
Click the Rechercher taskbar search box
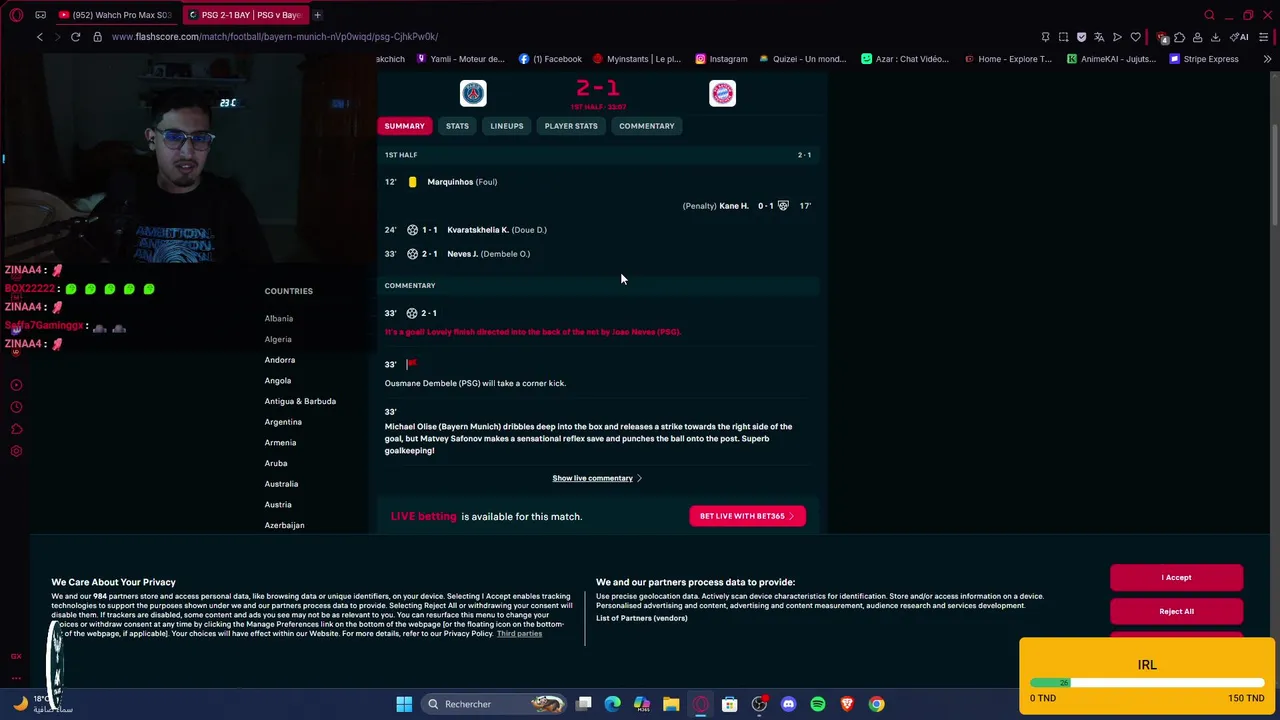pyautogui.click(x=495, y=704)
